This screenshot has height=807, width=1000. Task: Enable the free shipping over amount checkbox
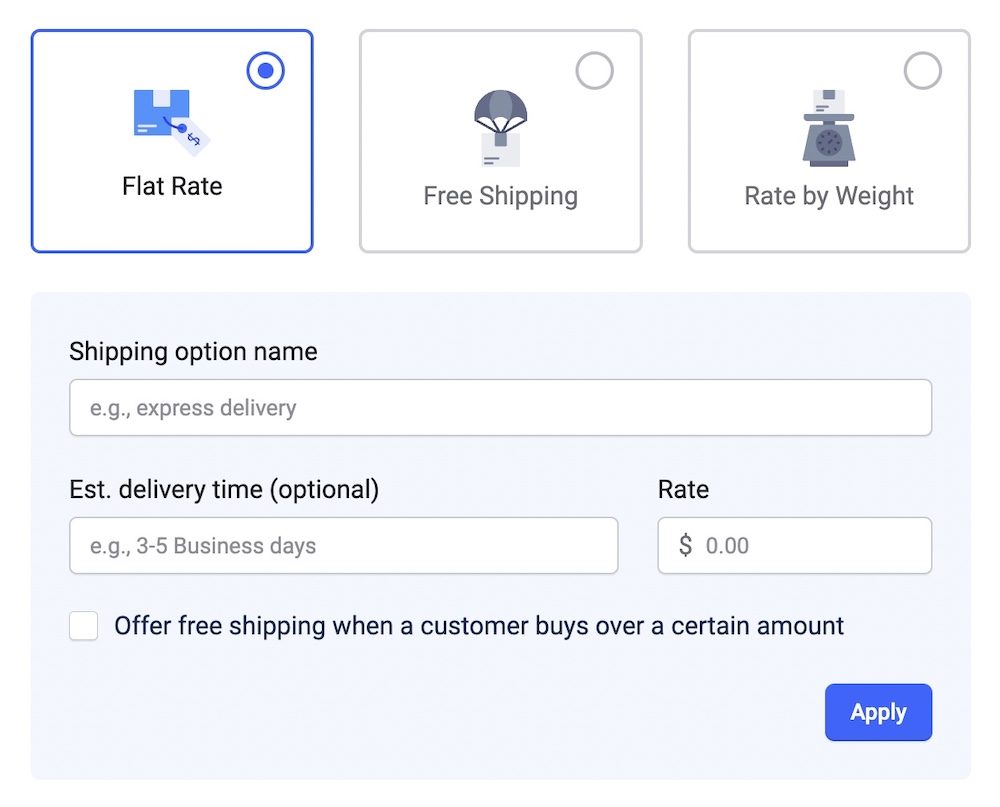[x=84, y=627]
